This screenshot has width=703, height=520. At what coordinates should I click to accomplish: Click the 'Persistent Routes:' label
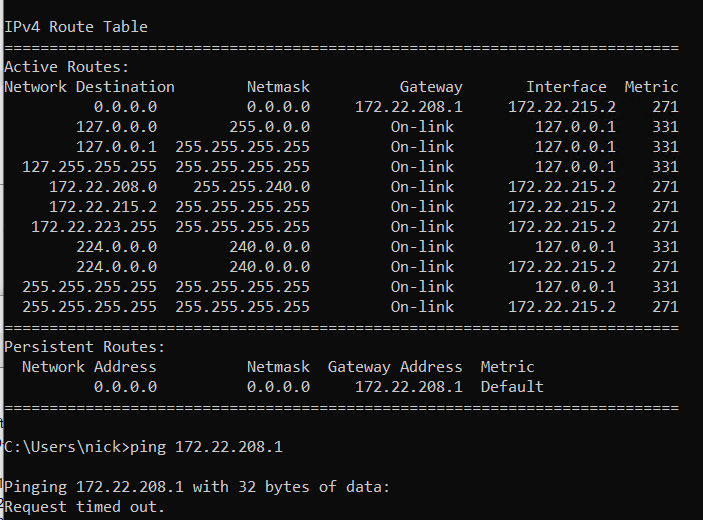click(x=85, y=347)
